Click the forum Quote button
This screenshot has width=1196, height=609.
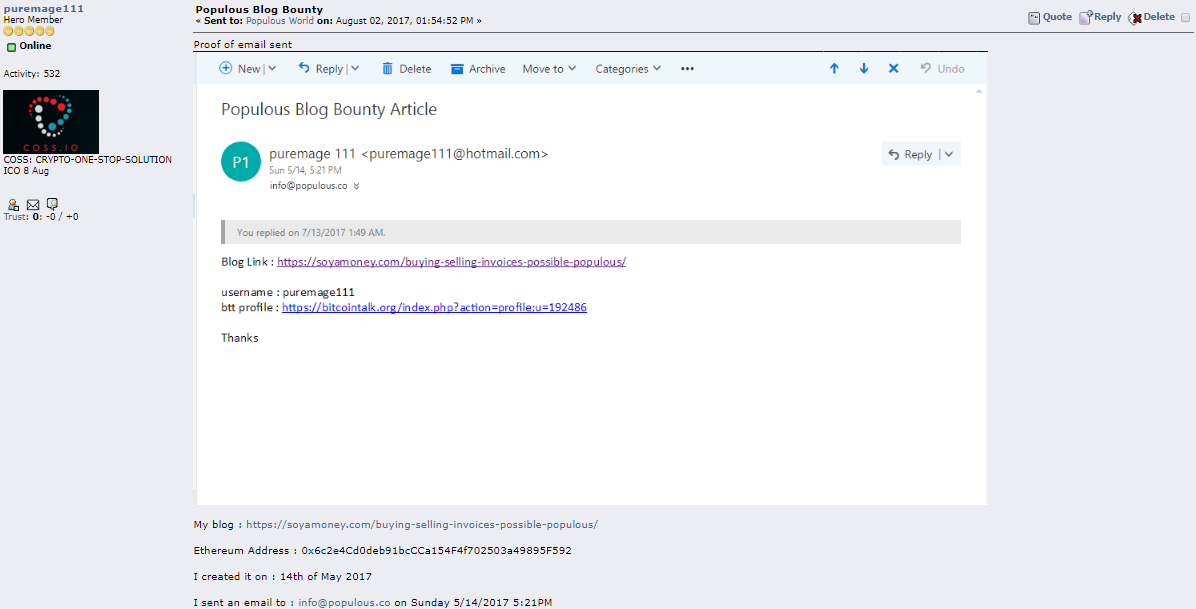point(1050,17)
